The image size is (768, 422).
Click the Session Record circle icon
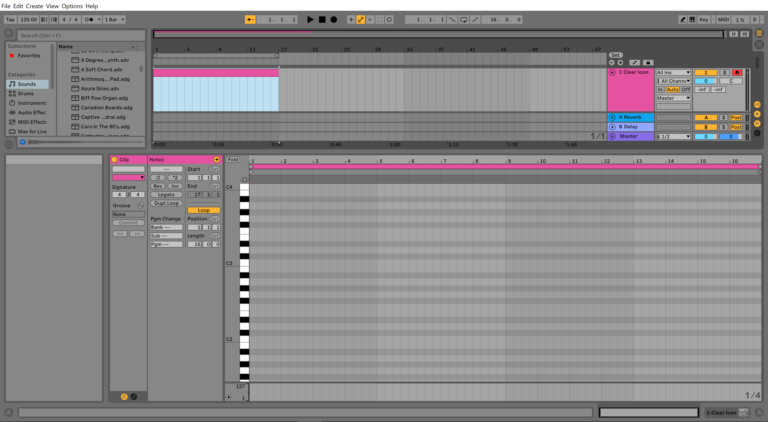point(389,20)
